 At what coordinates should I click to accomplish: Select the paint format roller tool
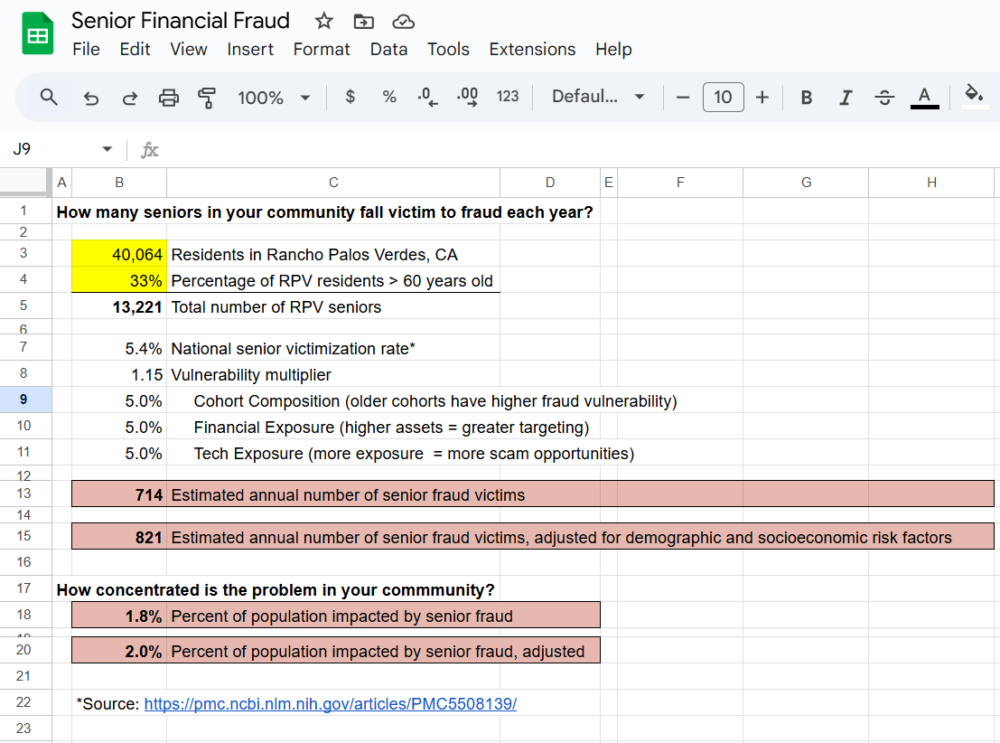pos(207,97)
